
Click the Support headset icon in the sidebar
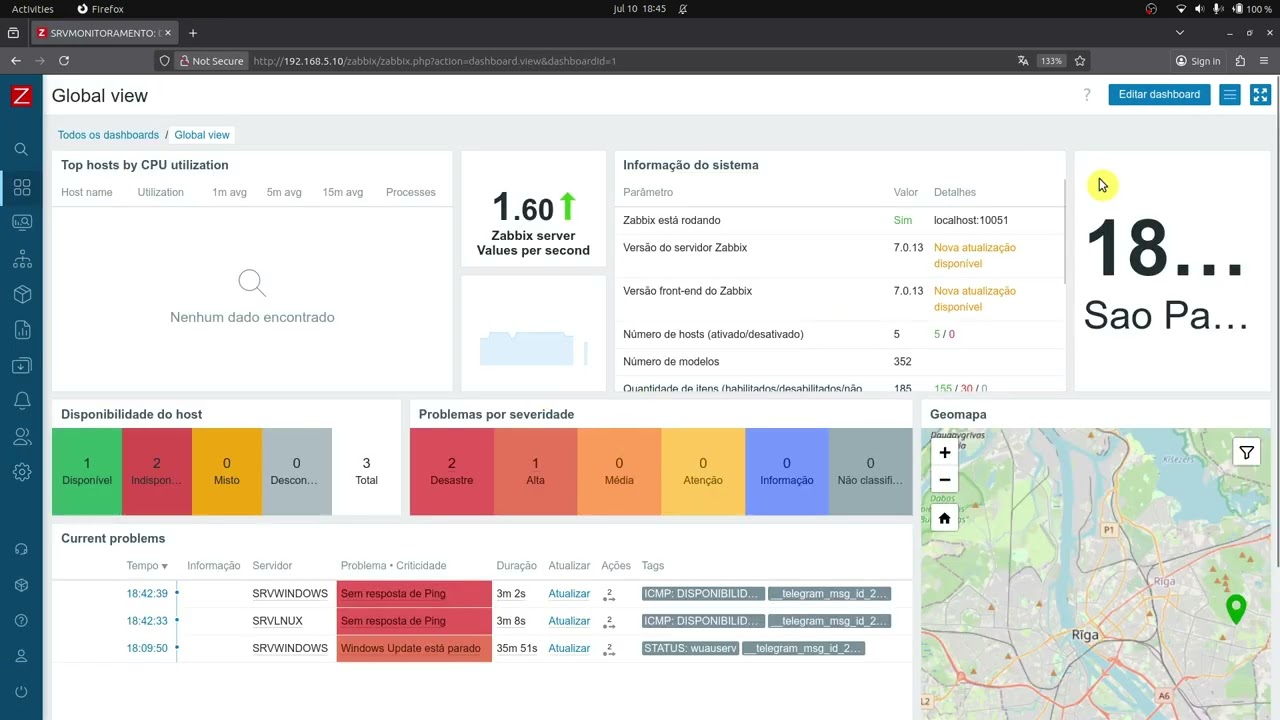point(21,549)
